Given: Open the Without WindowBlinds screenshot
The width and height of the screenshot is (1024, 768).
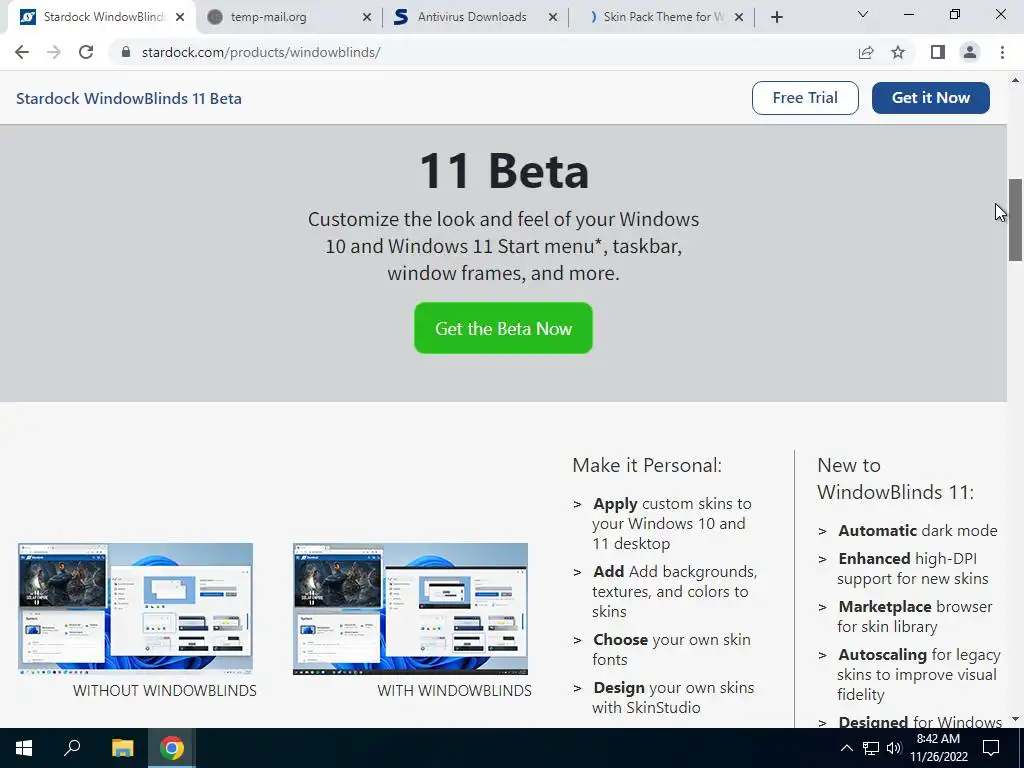Looking at the screenshot, I should (135, 609).
